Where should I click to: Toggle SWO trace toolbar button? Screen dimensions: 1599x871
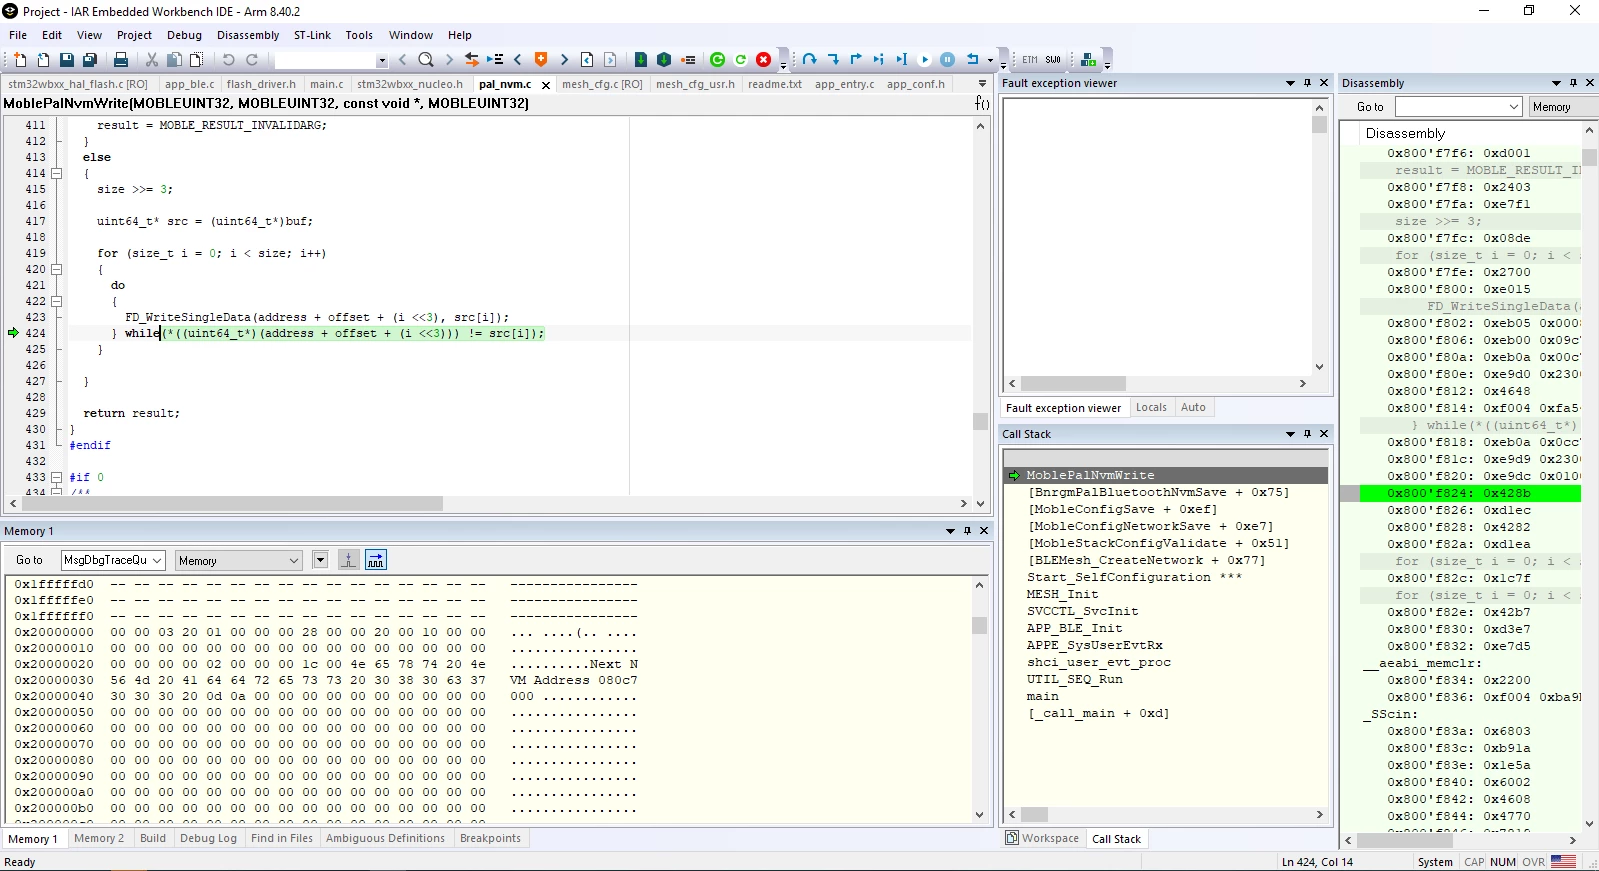pos(1053,60)
